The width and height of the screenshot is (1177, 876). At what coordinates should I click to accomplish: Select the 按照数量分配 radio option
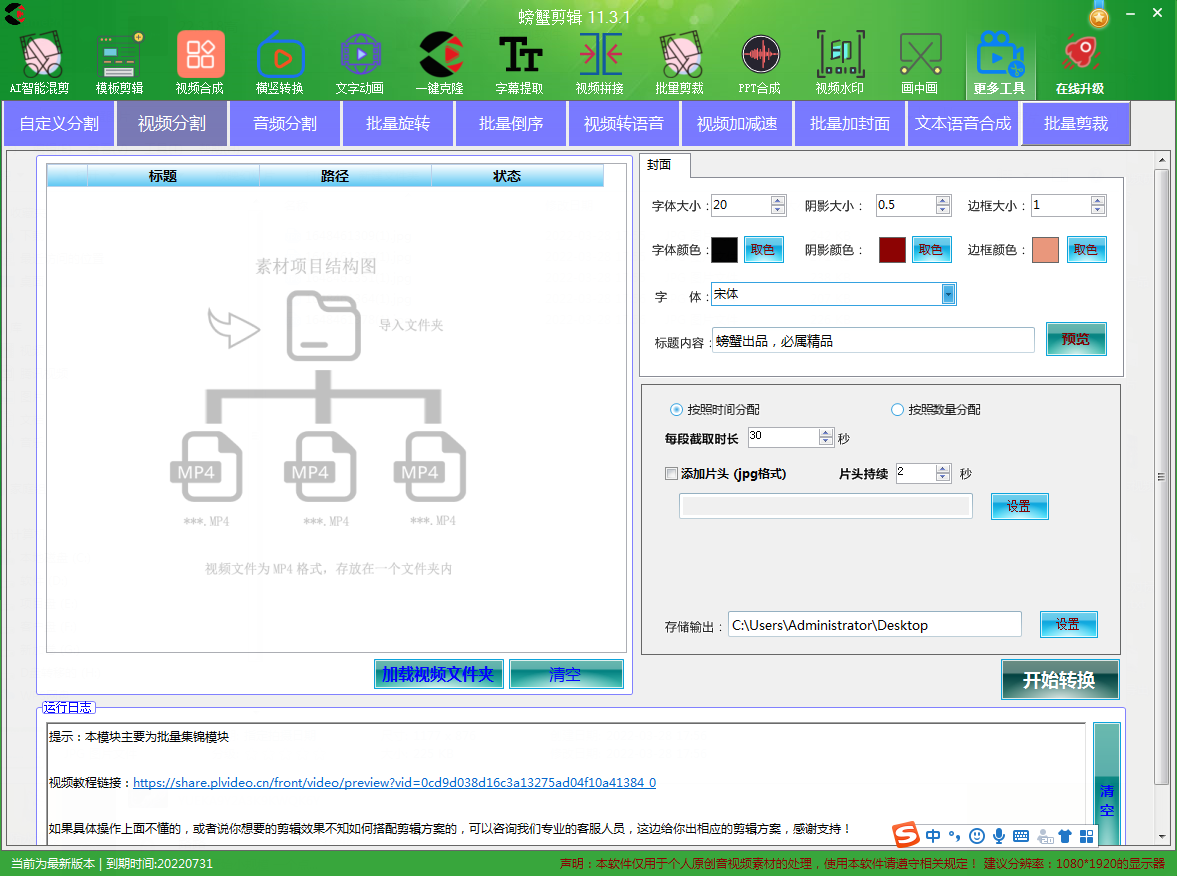click(x=897, y=410)
